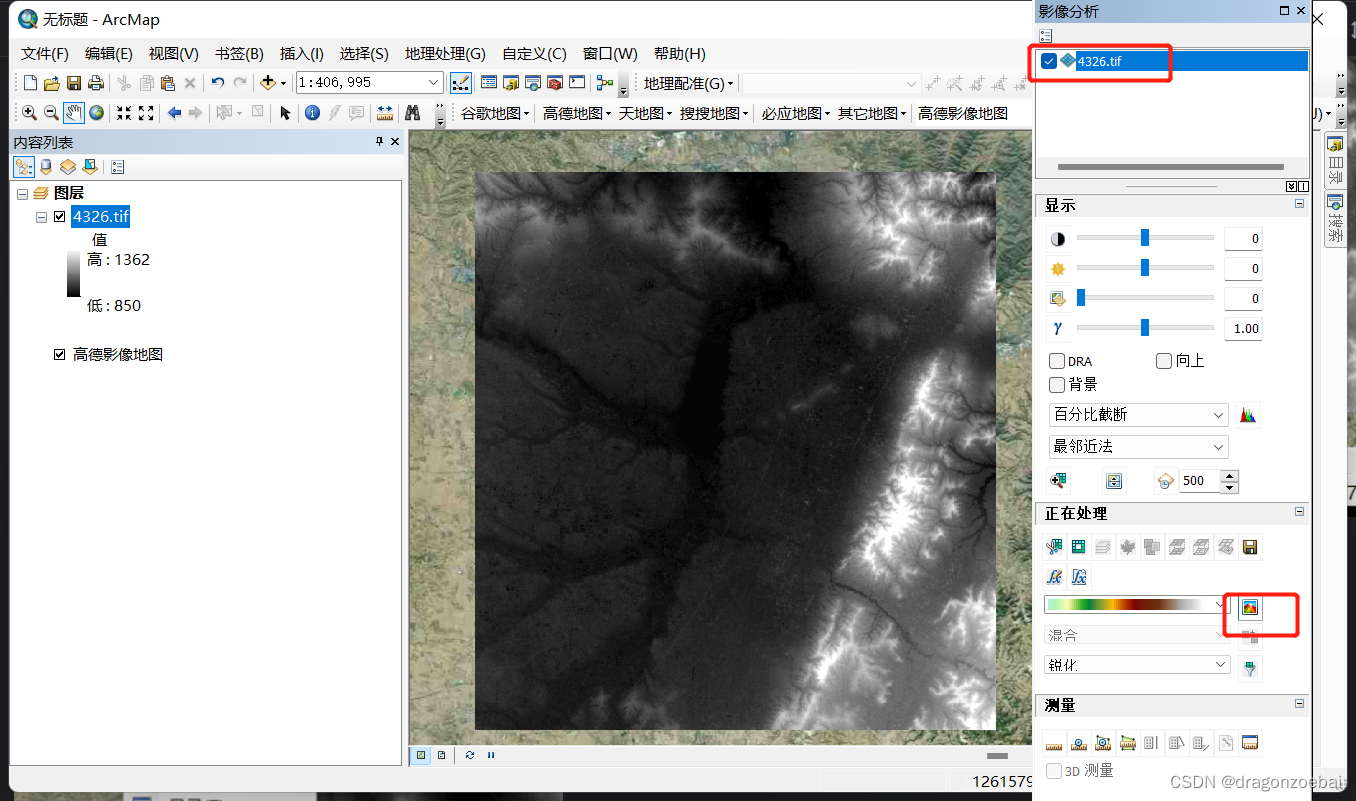Click the filter funnel icon below 锐化
Viewport: 1356px width, 801px height.
pyautogui.click(x=1250, y=668)
